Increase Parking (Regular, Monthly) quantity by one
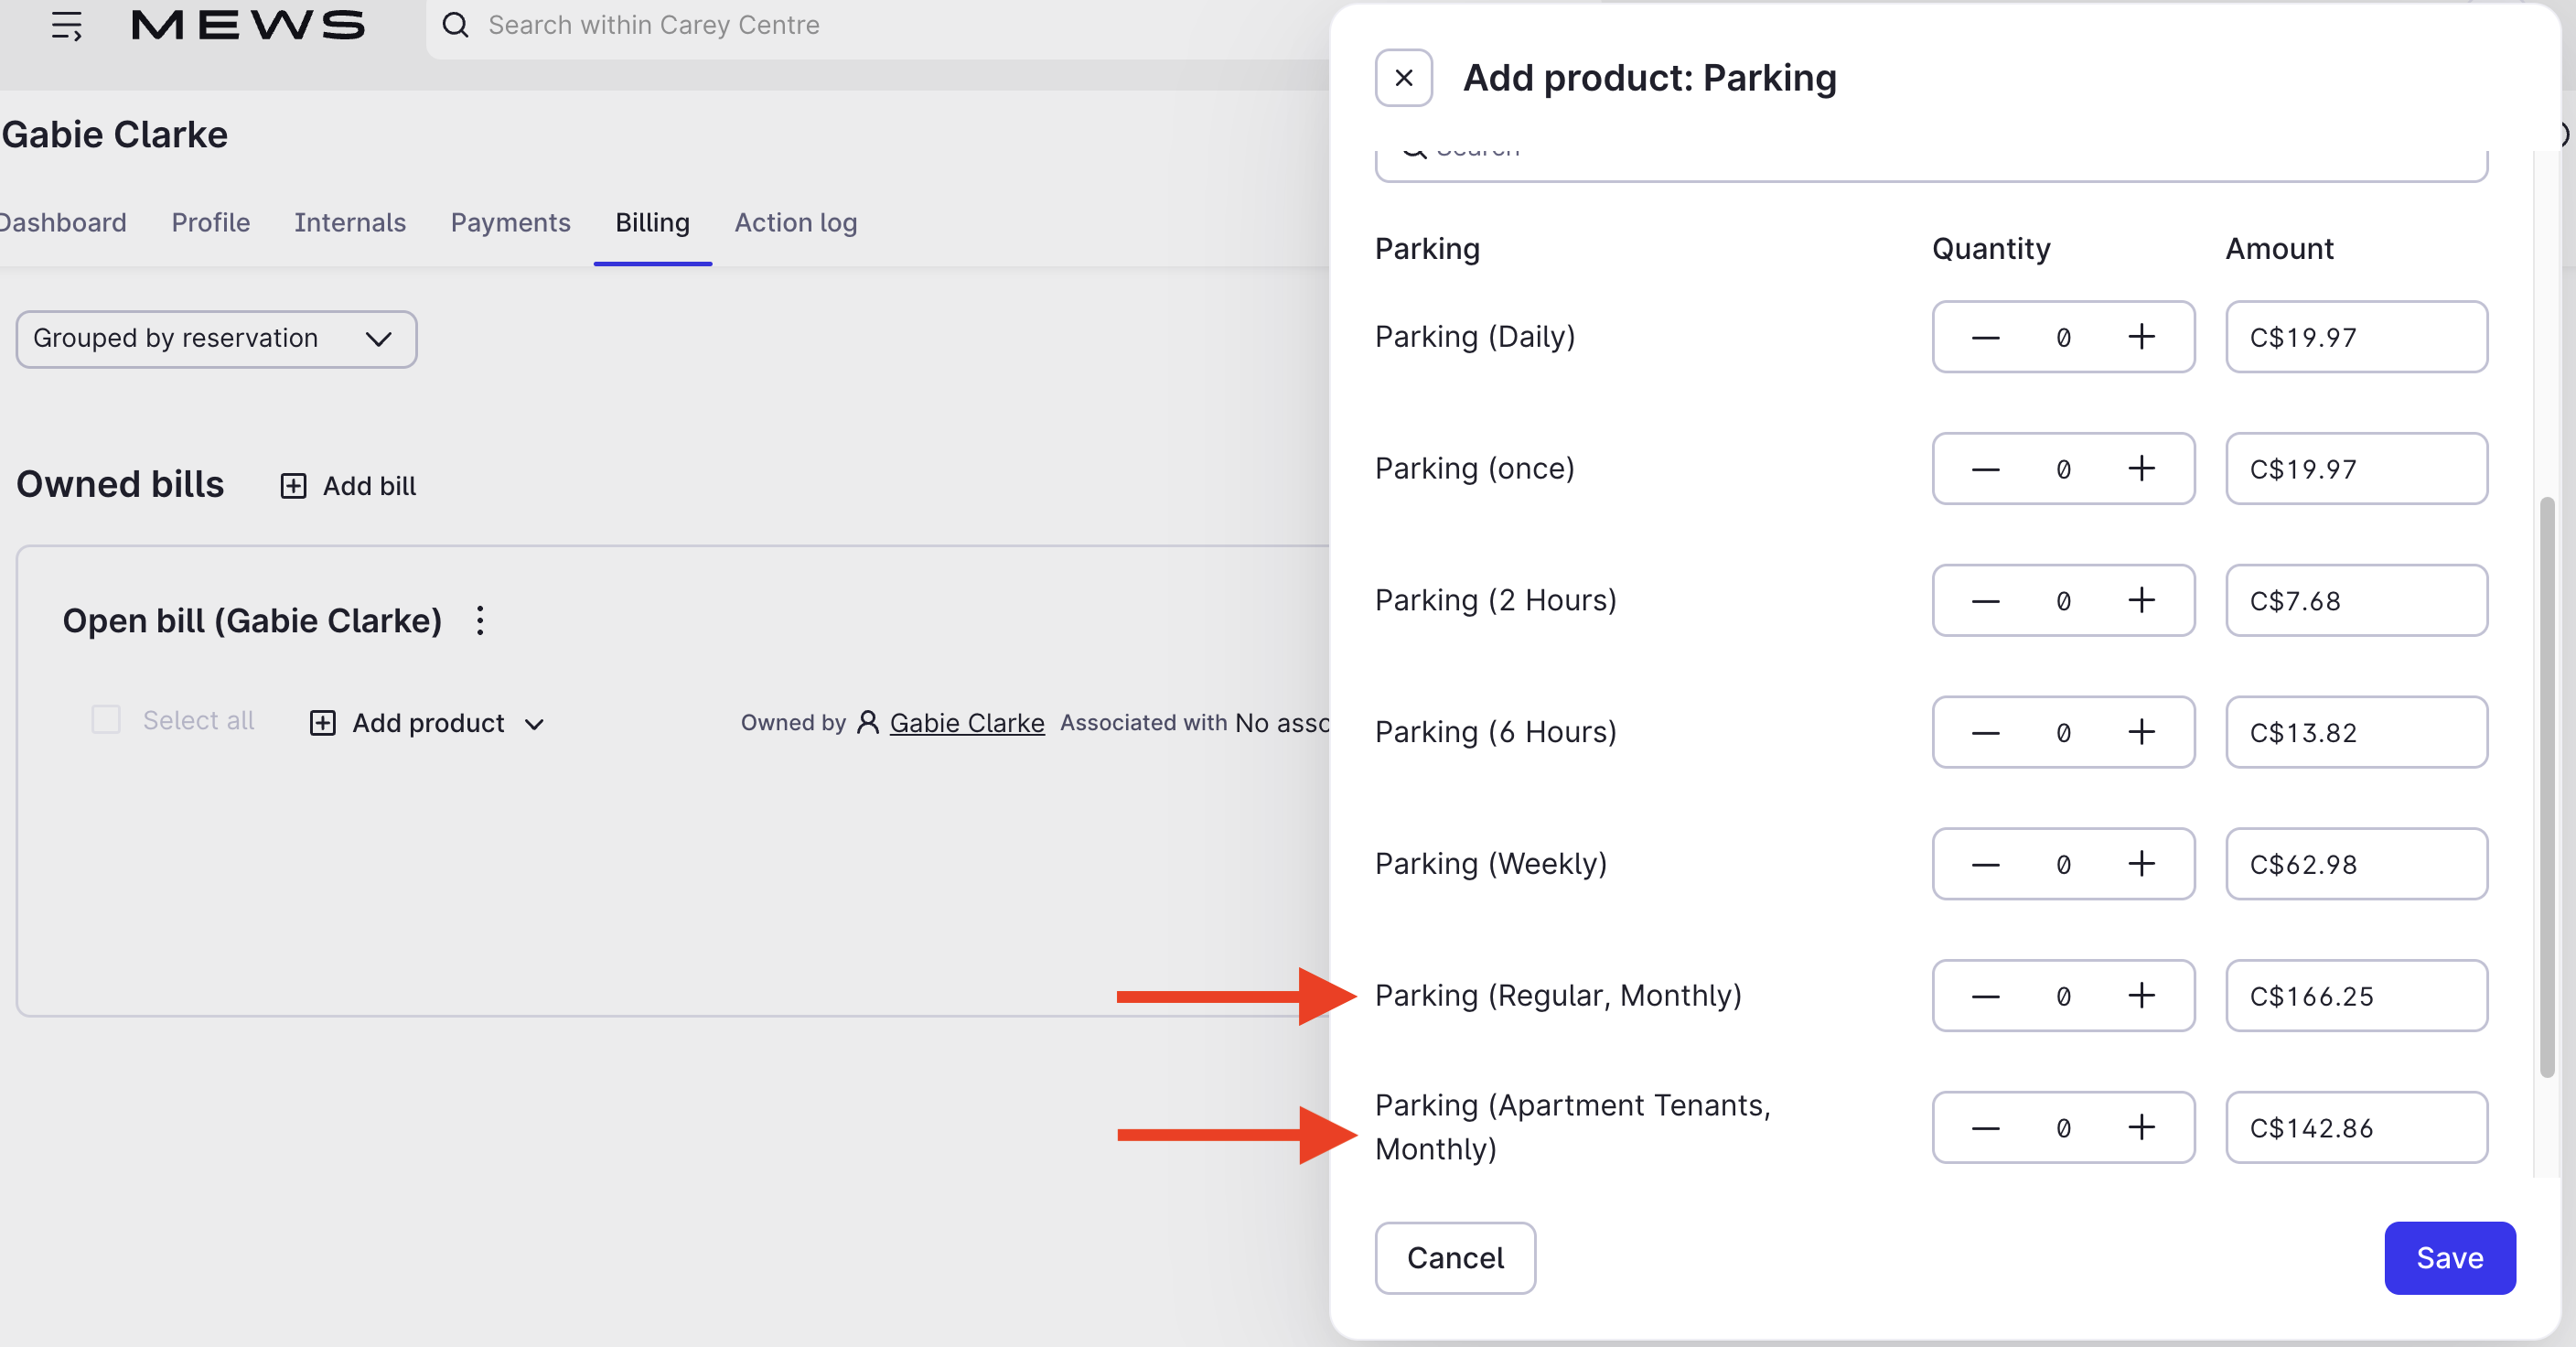 2141,996
